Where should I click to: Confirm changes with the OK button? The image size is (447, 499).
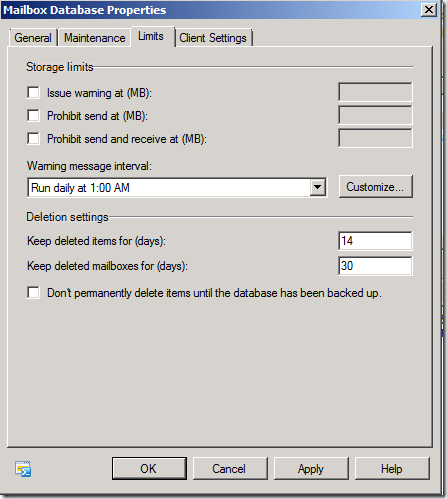point(149,469)
